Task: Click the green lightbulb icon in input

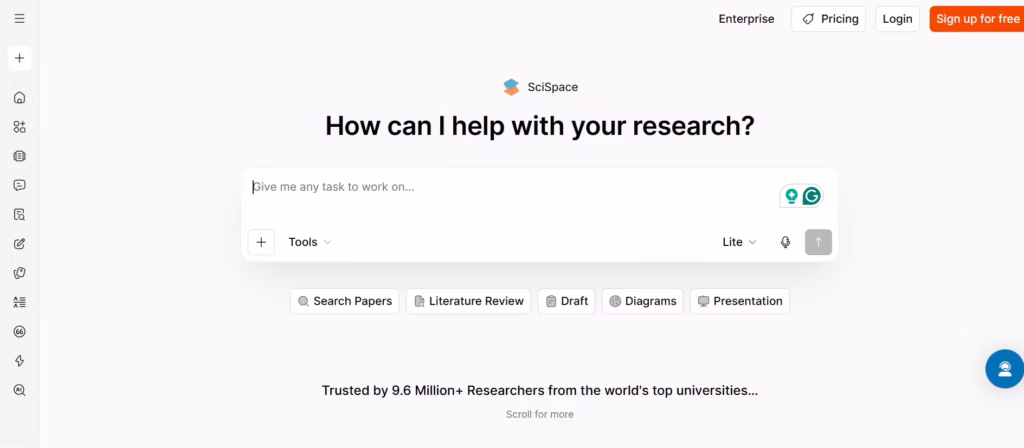Action: pyautogui.click(x=792, y=196)
